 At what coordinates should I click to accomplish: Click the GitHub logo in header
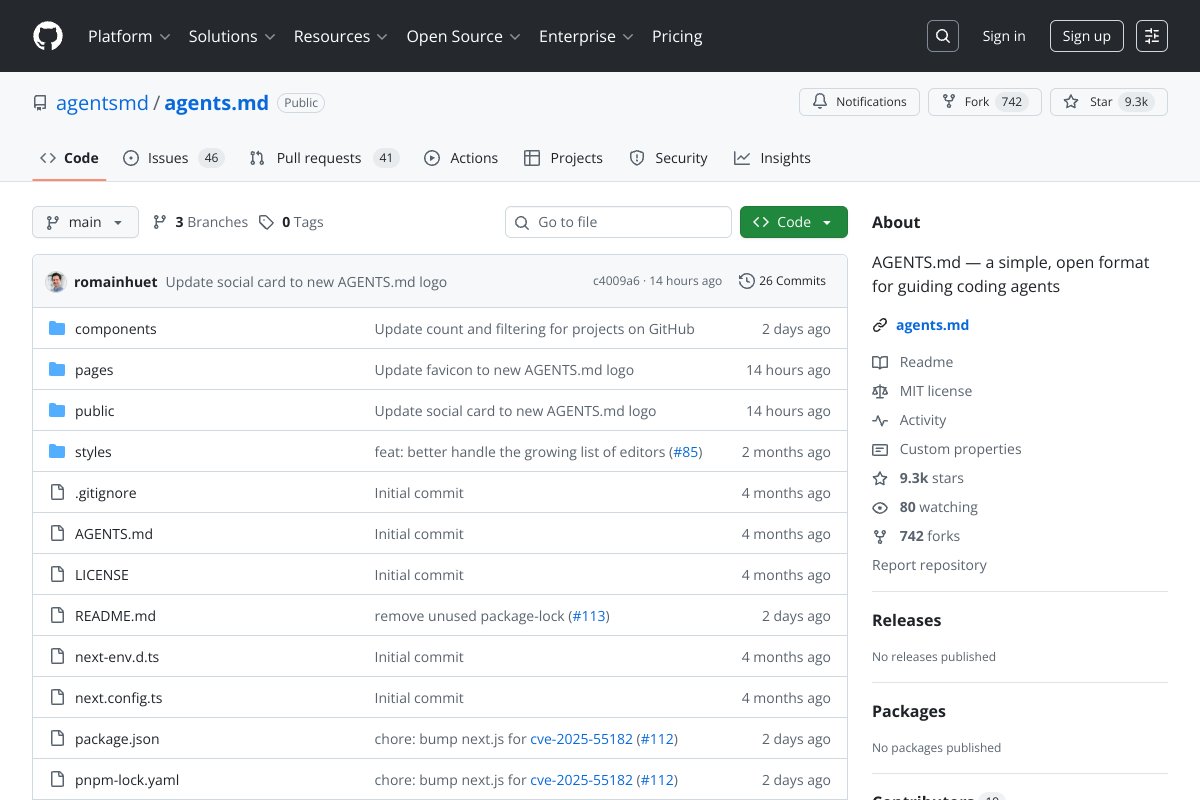click(48, 36)
